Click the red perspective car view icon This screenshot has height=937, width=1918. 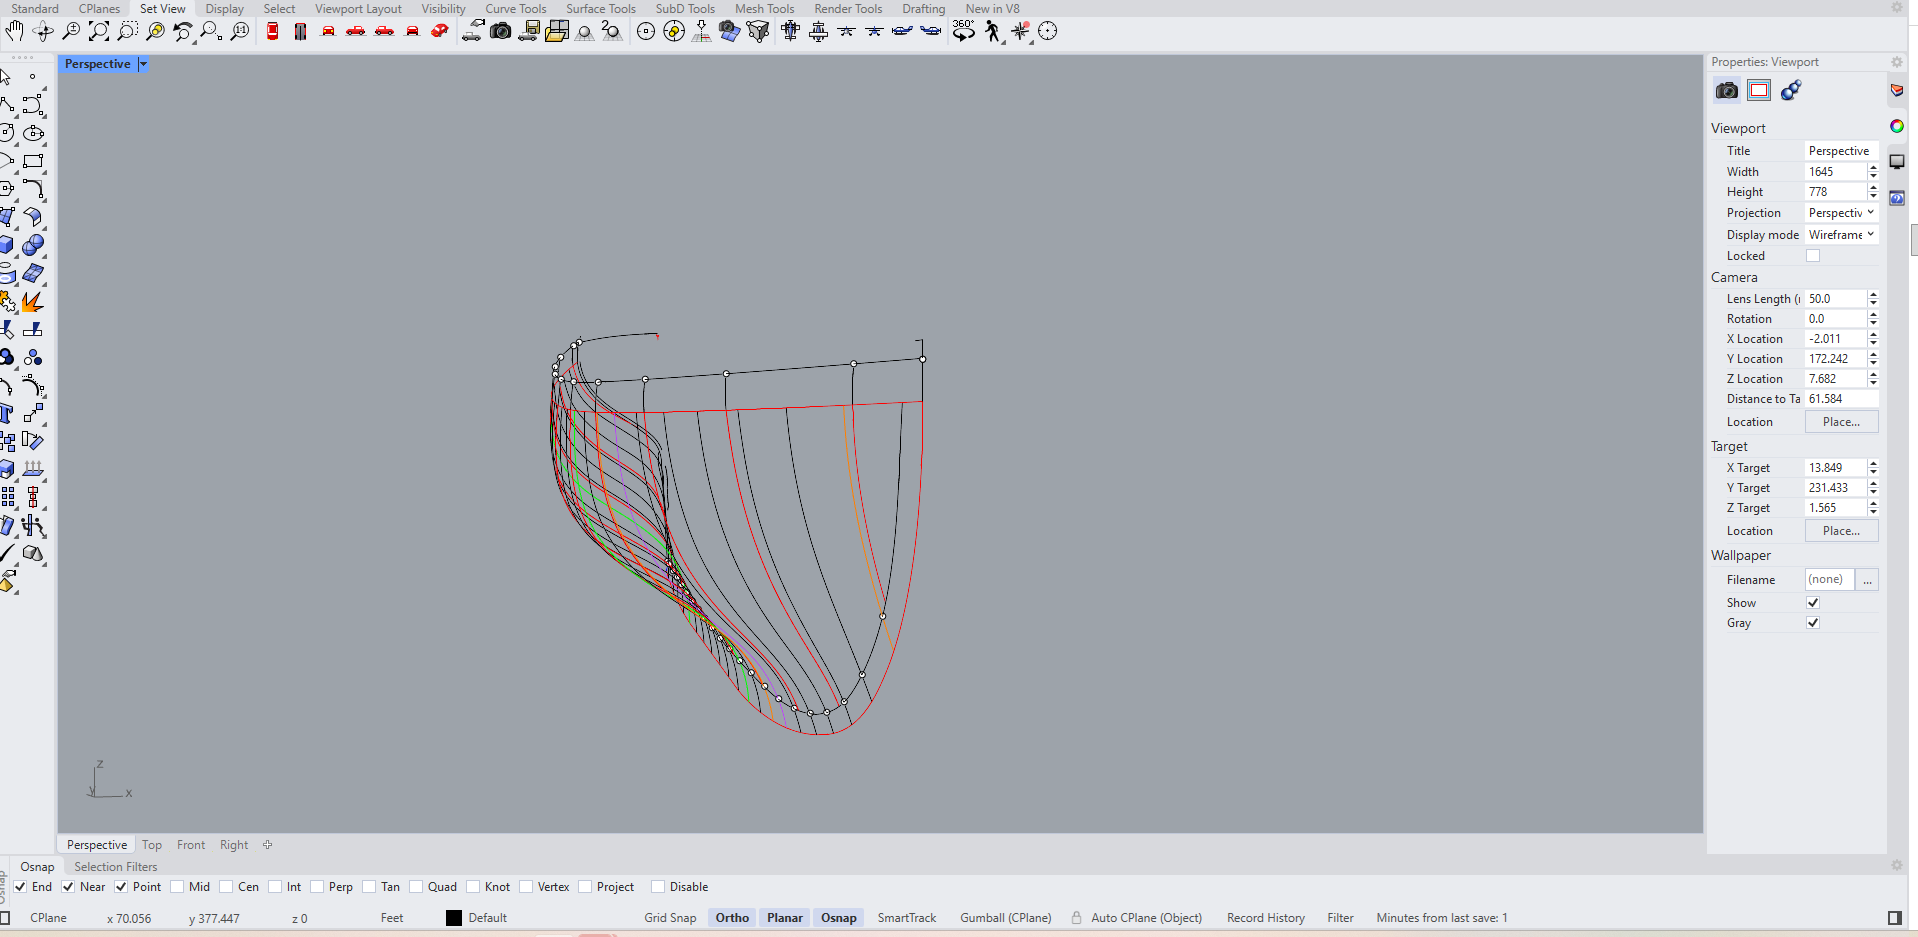click(x=439, y=31)
